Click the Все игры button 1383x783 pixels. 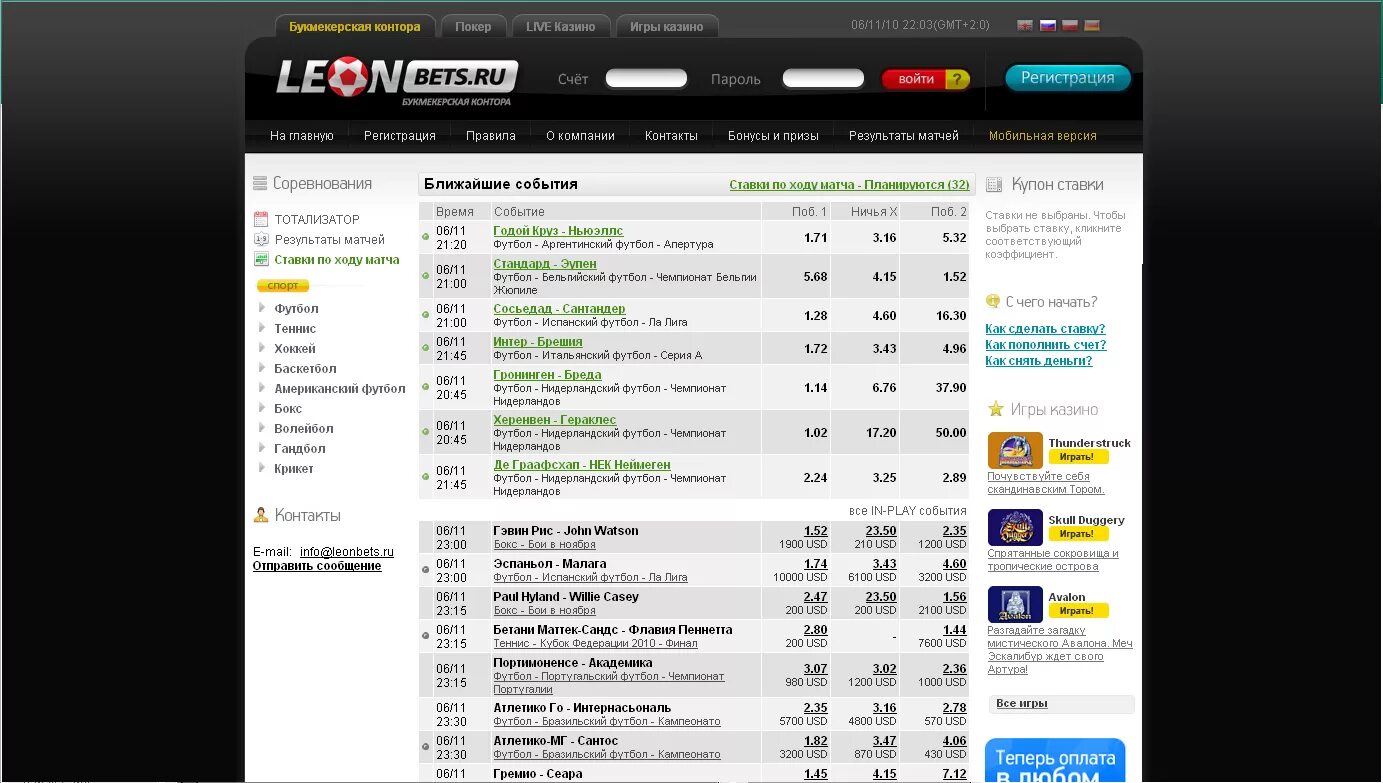pyautogui.click(x=1060, y=704)
